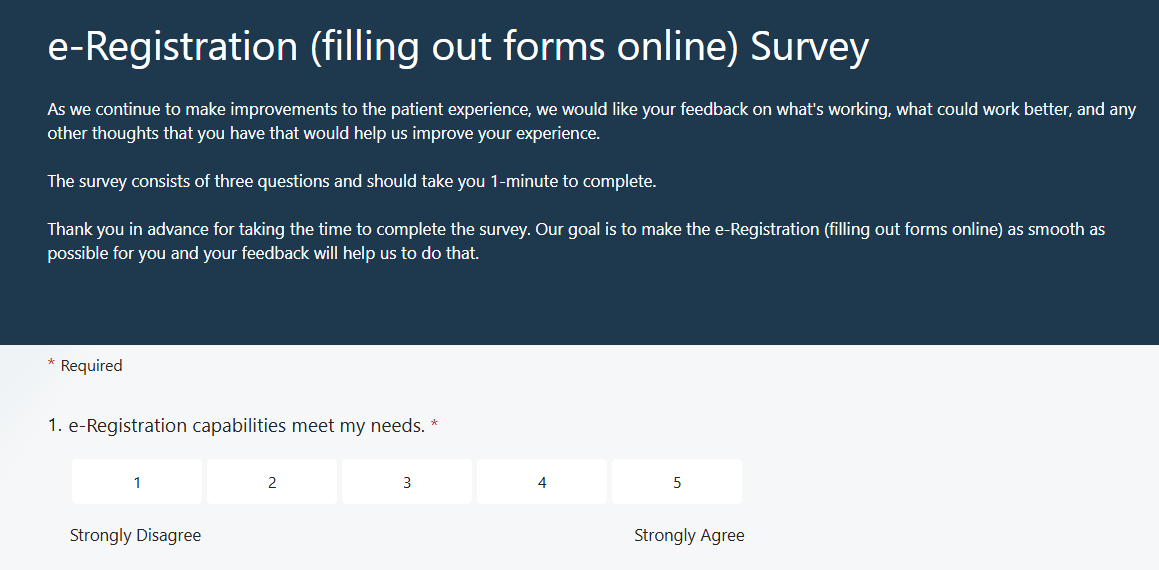Click the Strongly Disagree label
The image size is (1159, 570).
[x=135, y=536]
